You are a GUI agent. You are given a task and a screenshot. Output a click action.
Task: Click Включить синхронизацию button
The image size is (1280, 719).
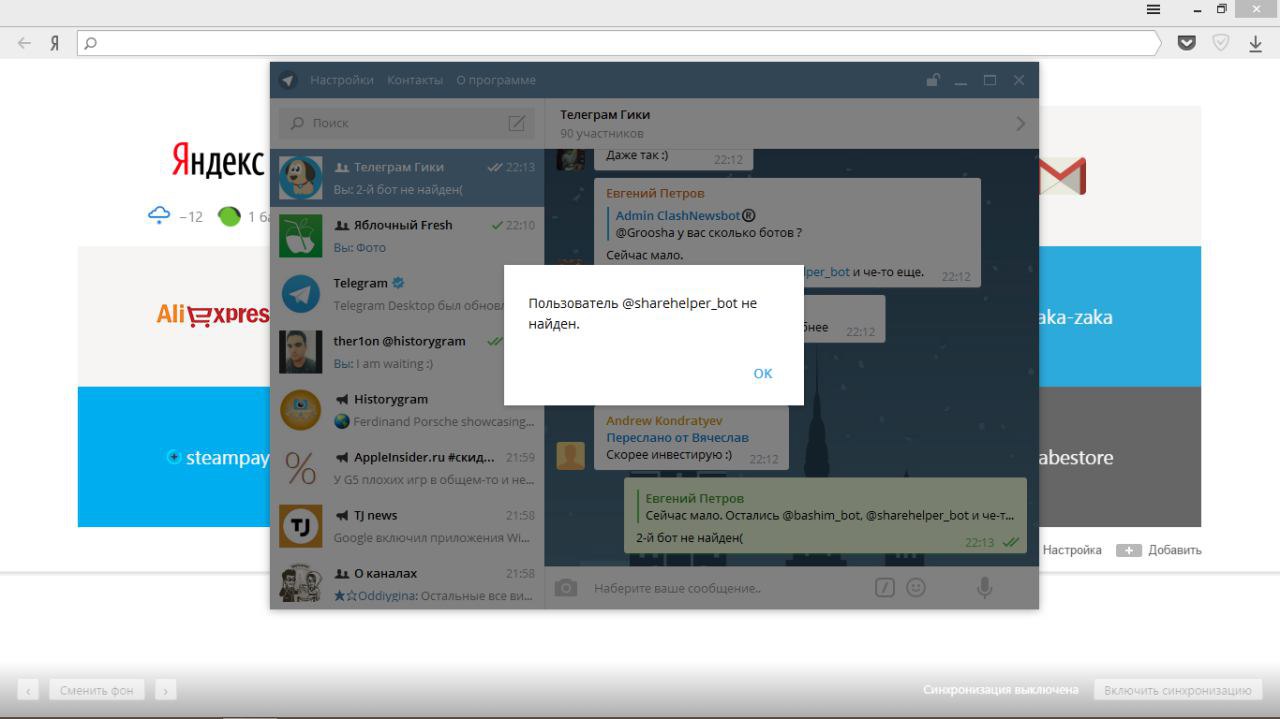(1178, 690)
